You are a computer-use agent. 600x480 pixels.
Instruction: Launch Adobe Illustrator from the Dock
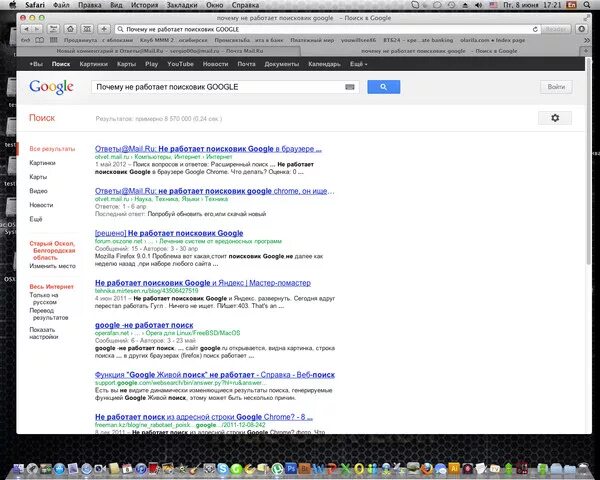[454, 468]
